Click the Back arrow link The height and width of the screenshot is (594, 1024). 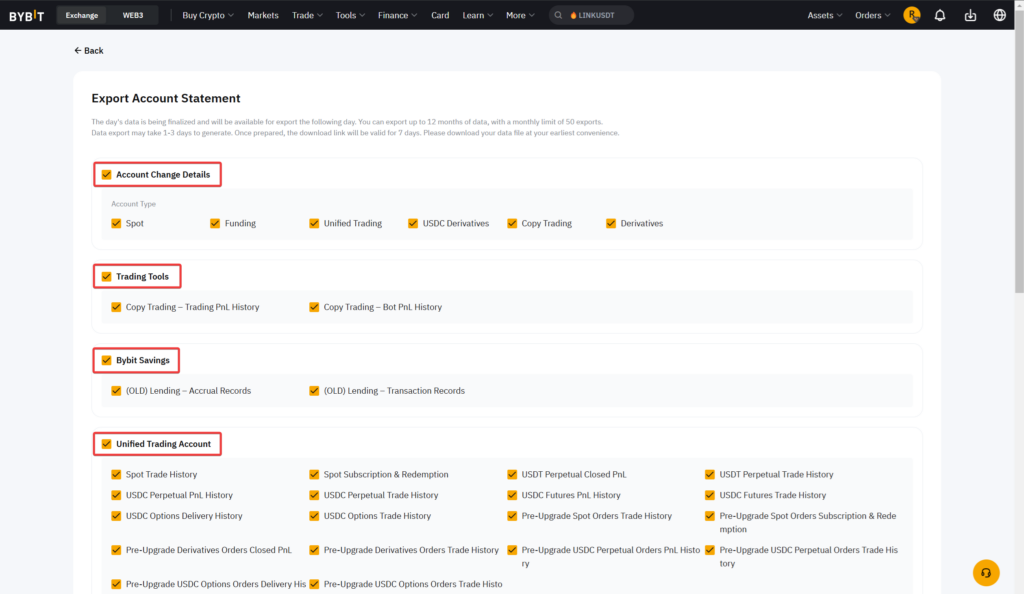pyautogui.click(x=89, y=50)
